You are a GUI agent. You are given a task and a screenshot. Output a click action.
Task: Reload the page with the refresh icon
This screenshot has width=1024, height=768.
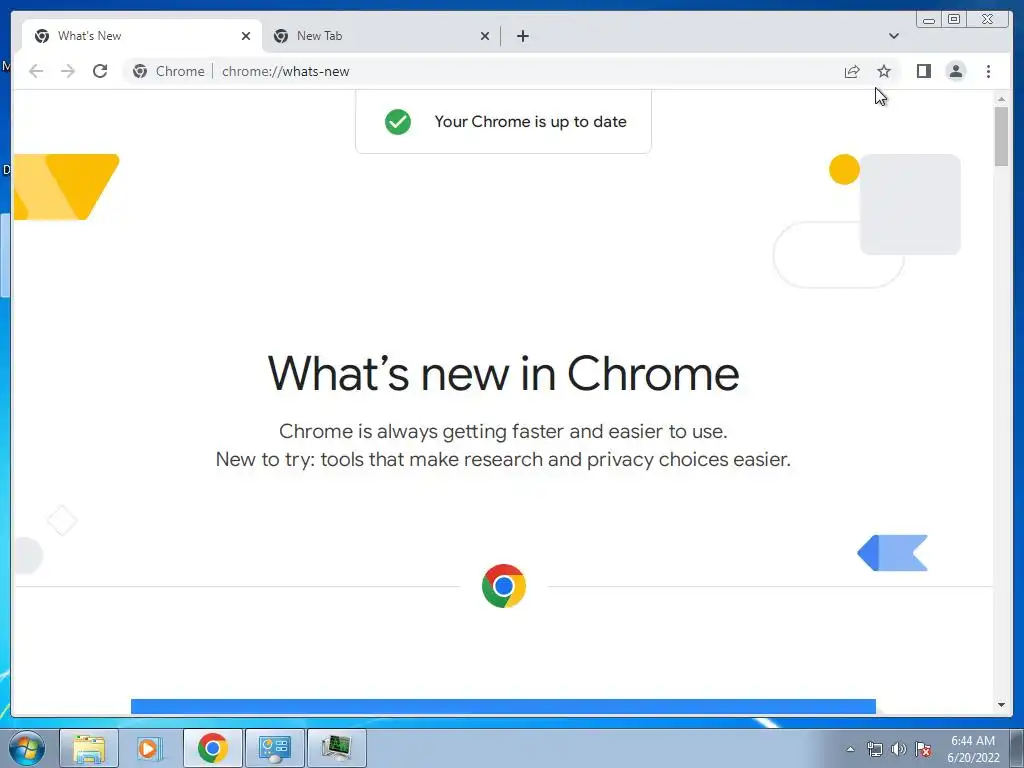click(100, 71)
